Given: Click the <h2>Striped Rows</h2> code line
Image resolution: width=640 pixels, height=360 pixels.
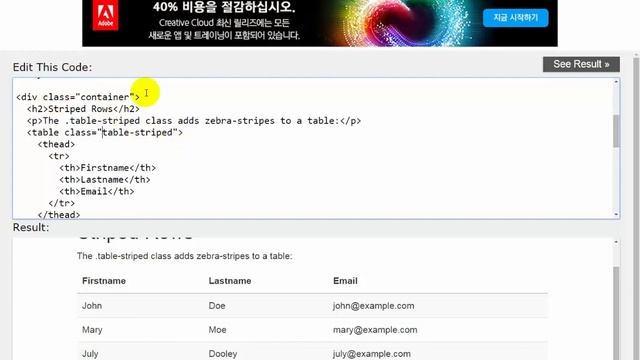Looking at the screenshot, I should (83, 109).
